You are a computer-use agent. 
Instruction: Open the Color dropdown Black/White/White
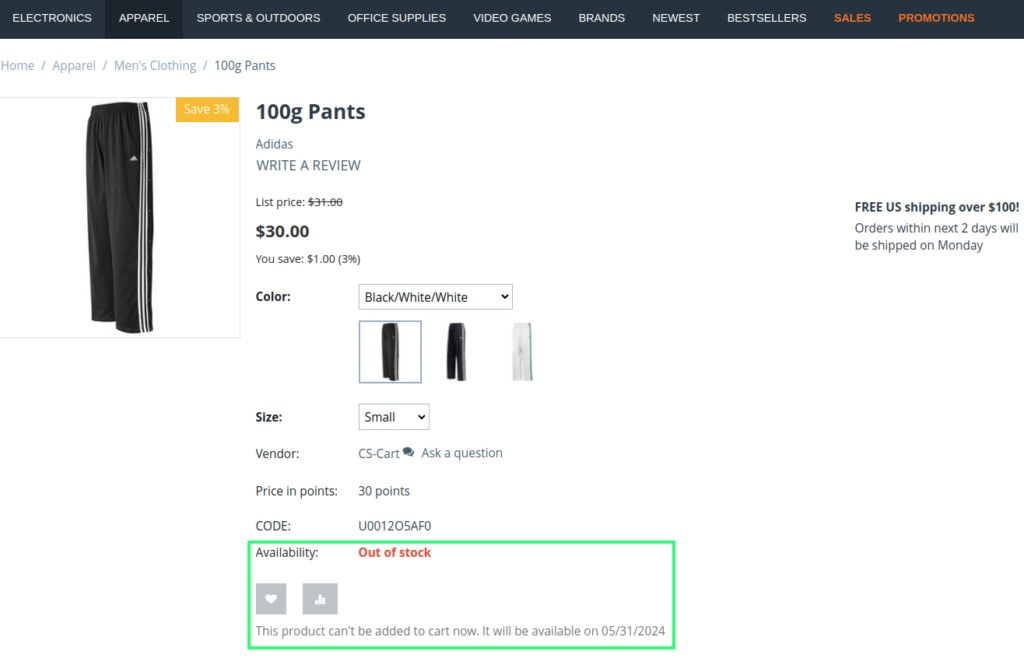point(435,297)
